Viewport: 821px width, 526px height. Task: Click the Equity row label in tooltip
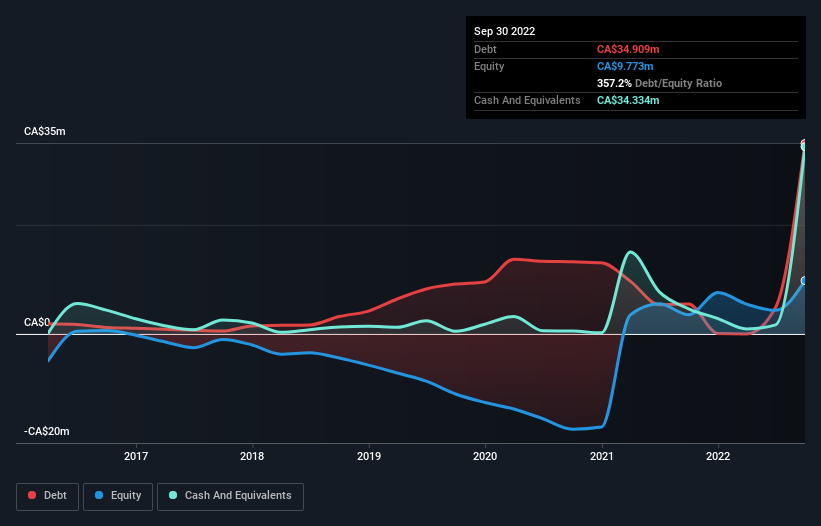click(489, 66)
